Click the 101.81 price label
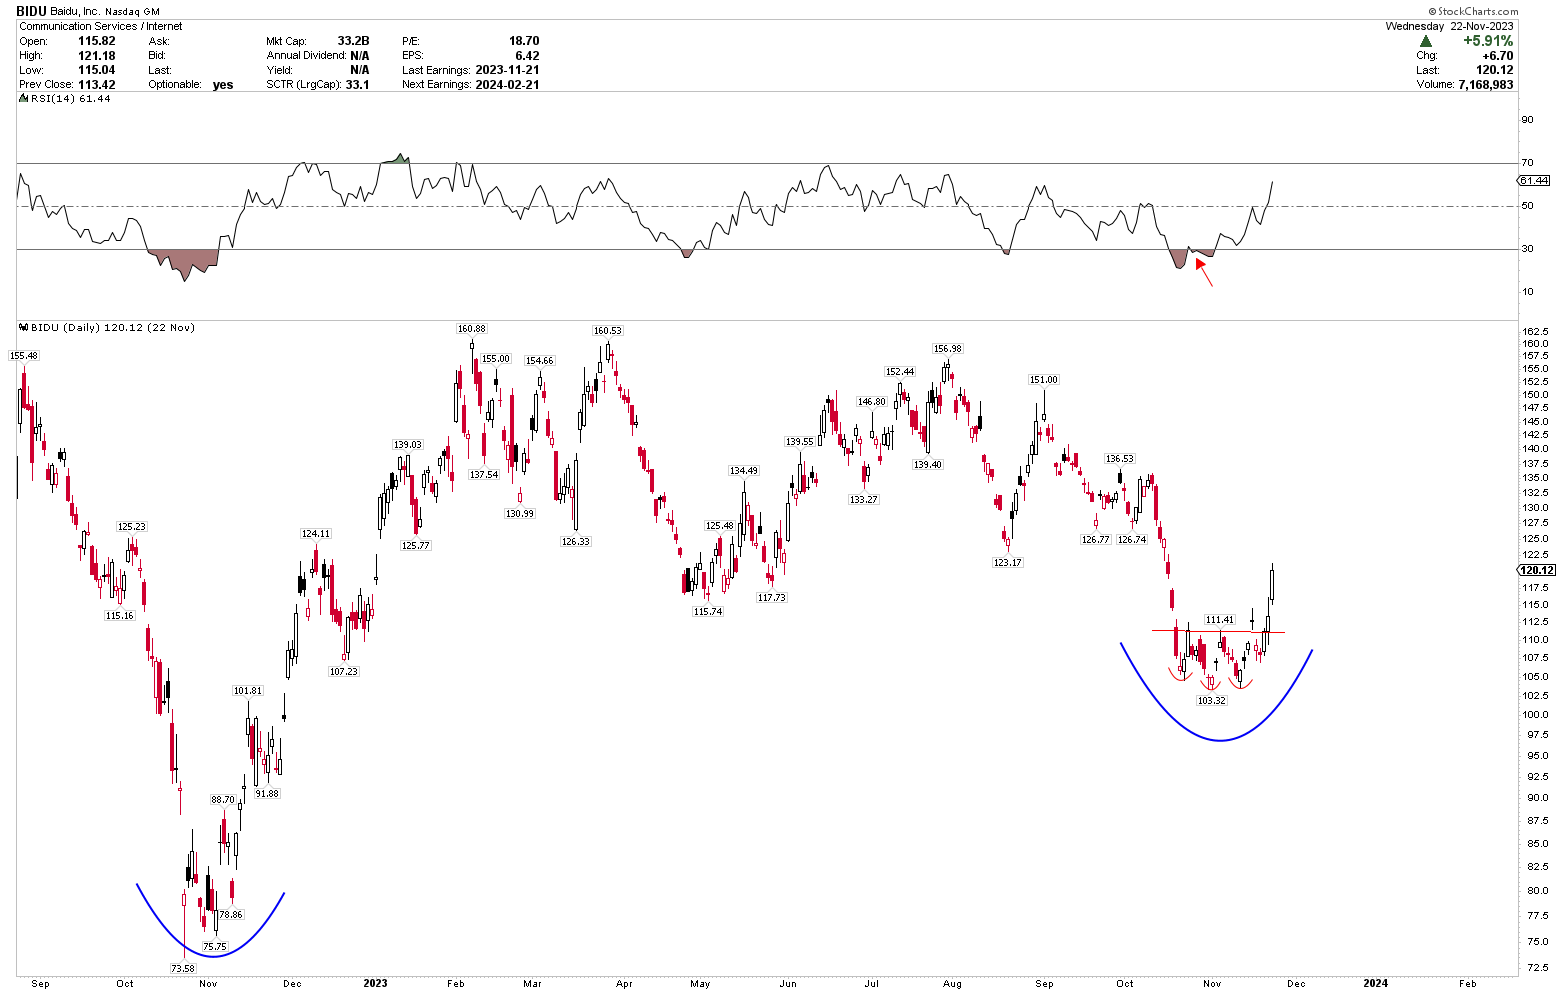Screen dimensions: 1565x992 pyautogui.click(x=247, y=691)
